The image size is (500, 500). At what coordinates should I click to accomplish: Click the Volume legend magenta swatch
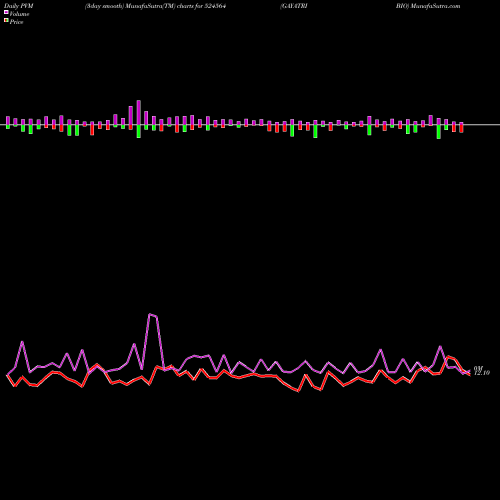coord(6,12)
